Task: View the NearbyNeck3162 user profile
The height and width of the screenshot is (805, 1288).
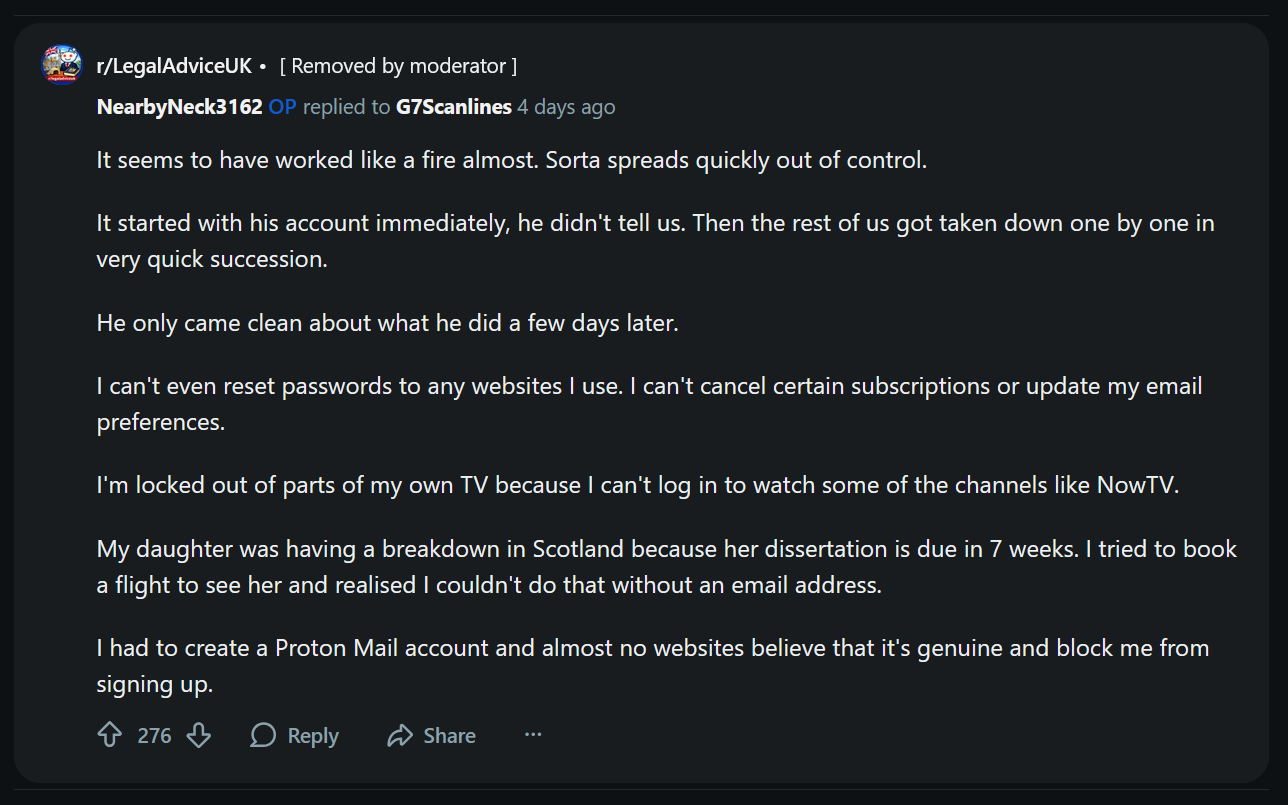Action: click(180, 107)
